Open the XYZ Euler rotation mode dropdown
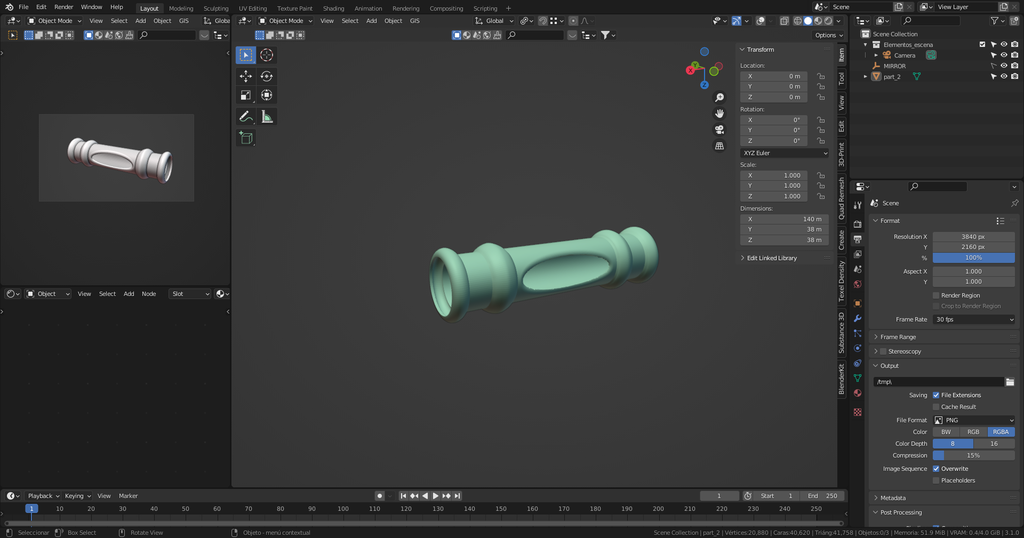Image resolution: width=1024 pixels, height=538 pixels. pos(784,153)
